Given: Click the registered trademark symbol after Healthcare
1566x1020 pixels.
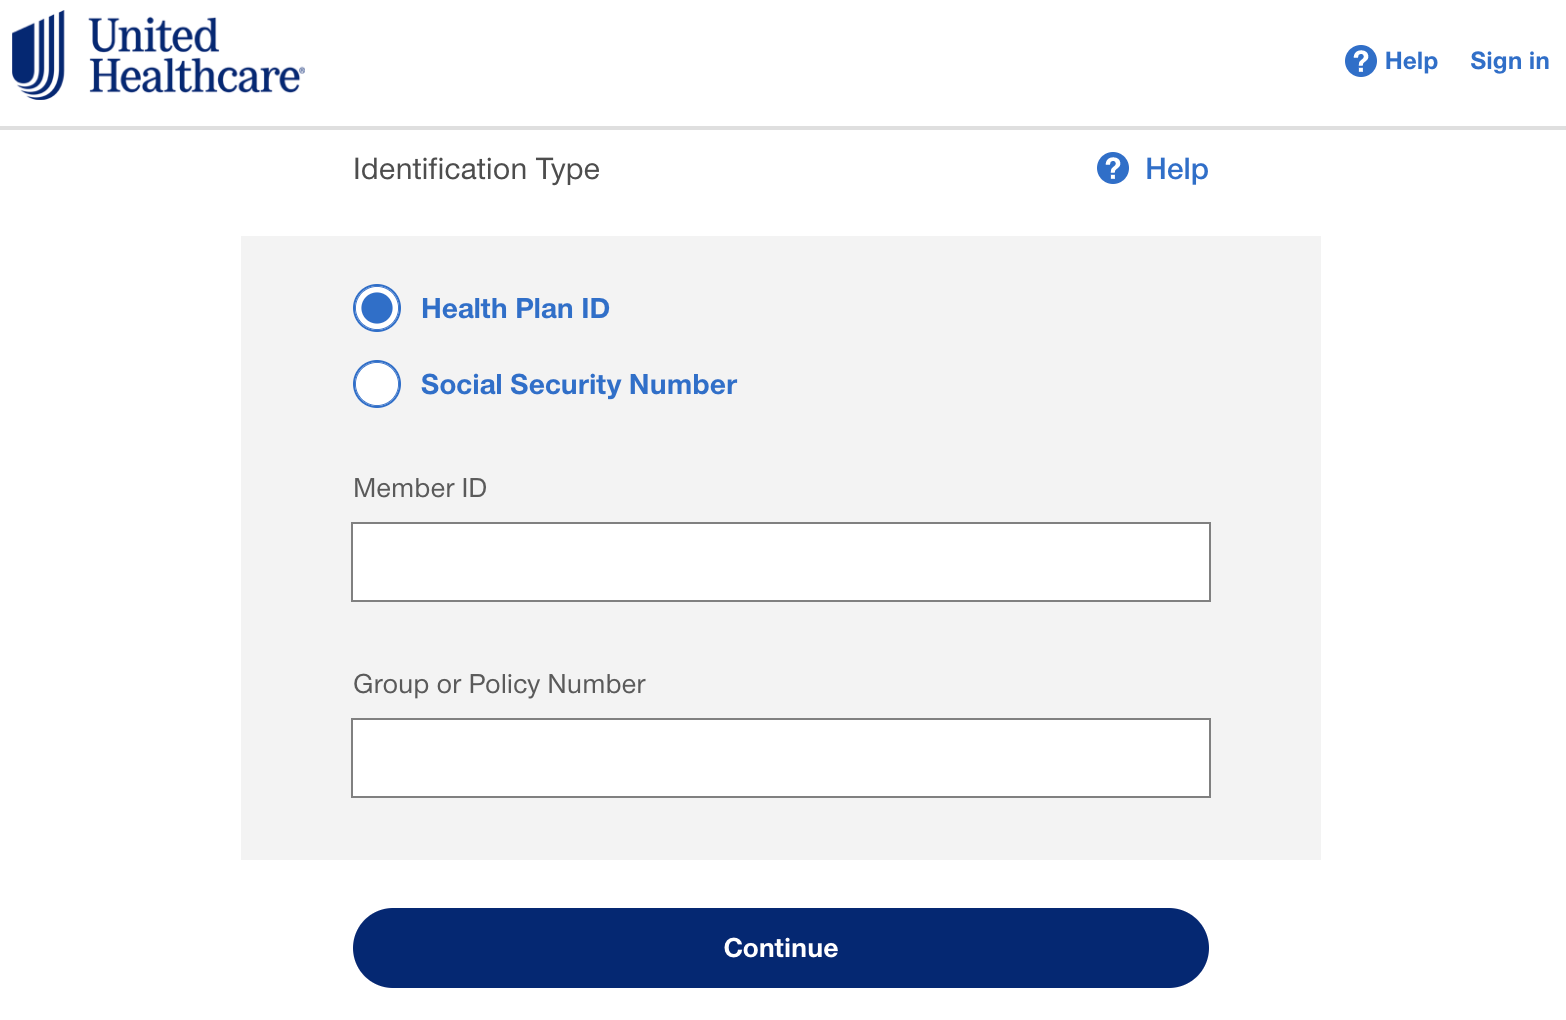Looking at the screenshot, I should 301,70.
